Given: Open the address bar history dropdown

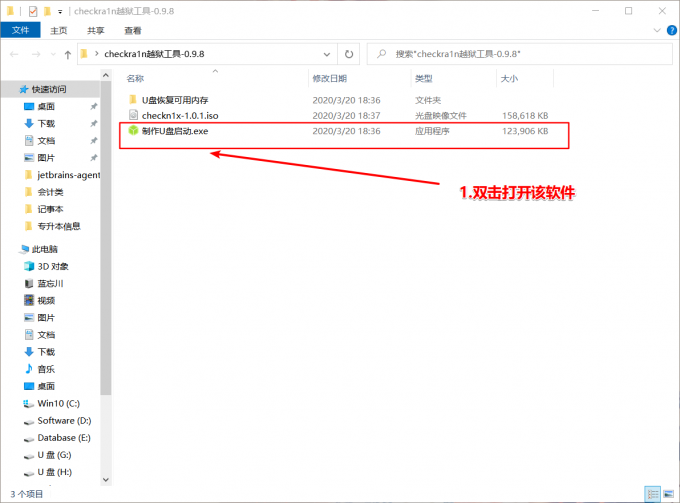Looking at the screenshot, I should pyautogui.click(x=327, y=54).
